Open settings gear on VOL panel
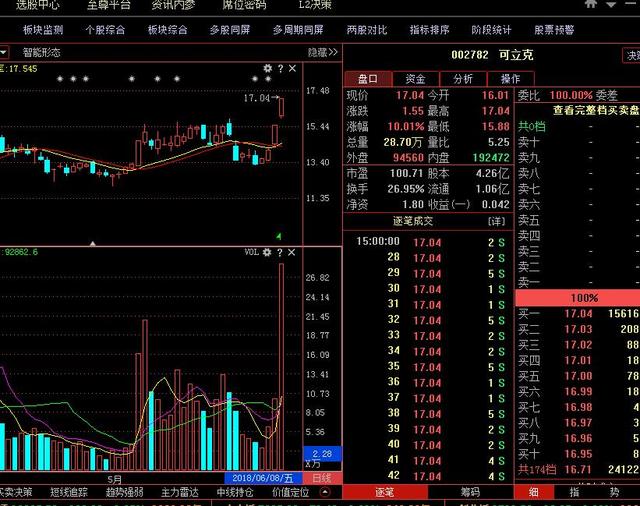The height and width of the screenshot is (506, 640). pos(267,252)
